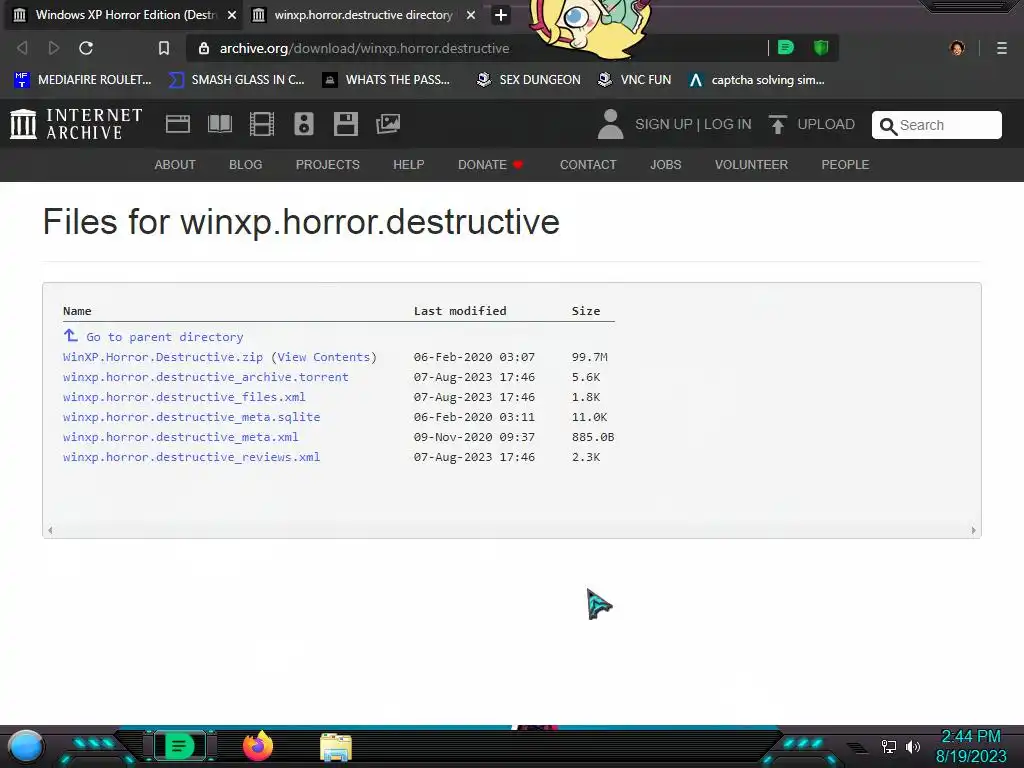
Task: Open the Texts book icon
Action: coord(220,124)
